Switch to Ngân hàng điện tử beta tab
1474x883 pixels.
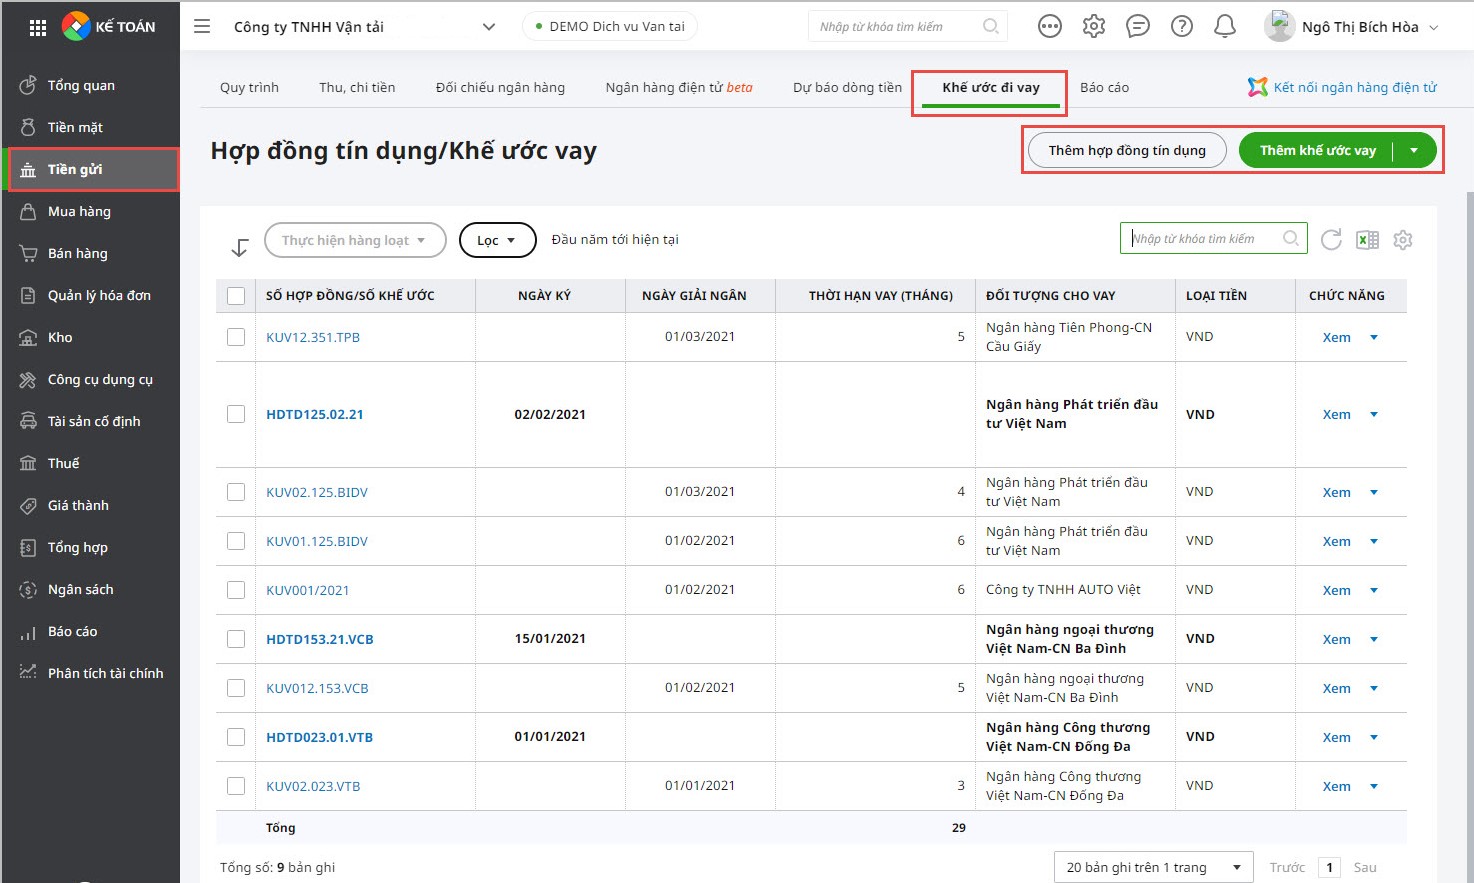pyautogui.click(x=679, y=87)
